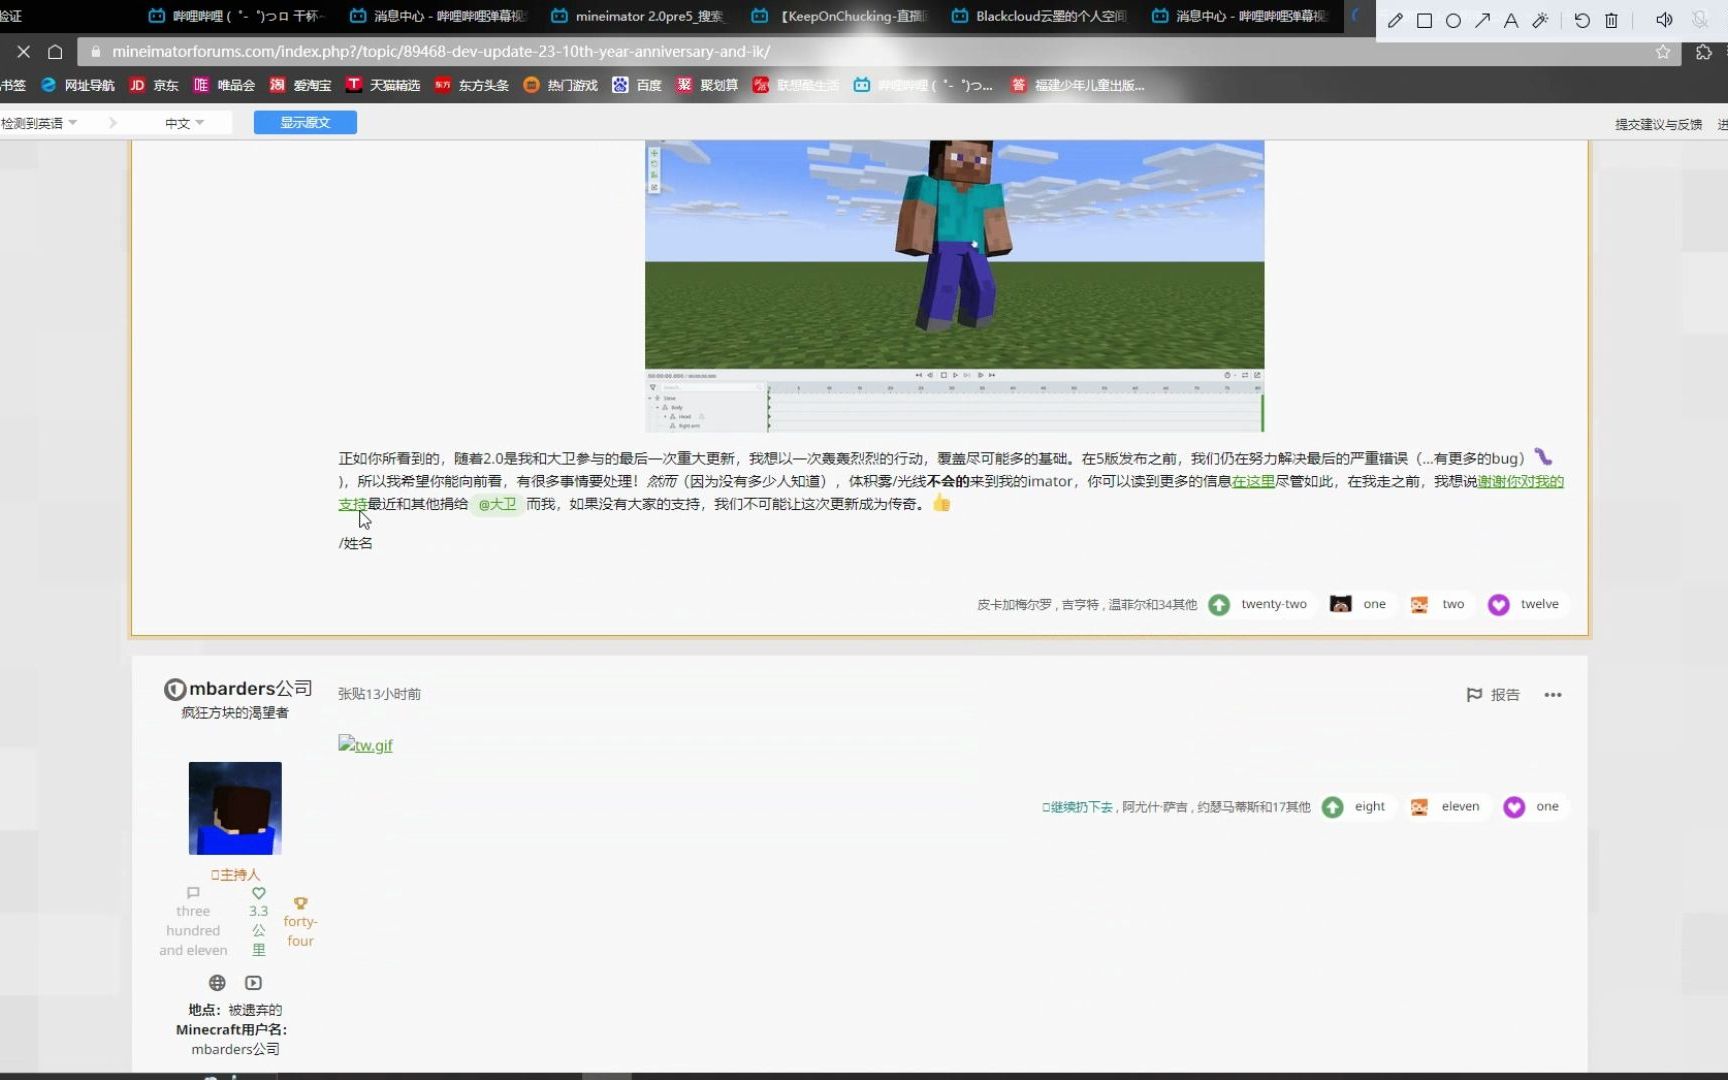Image resolution: width=1728 pixels, height=1080 pixels.
Task: Open mbarders avatar image
Action: pos(235,808)
